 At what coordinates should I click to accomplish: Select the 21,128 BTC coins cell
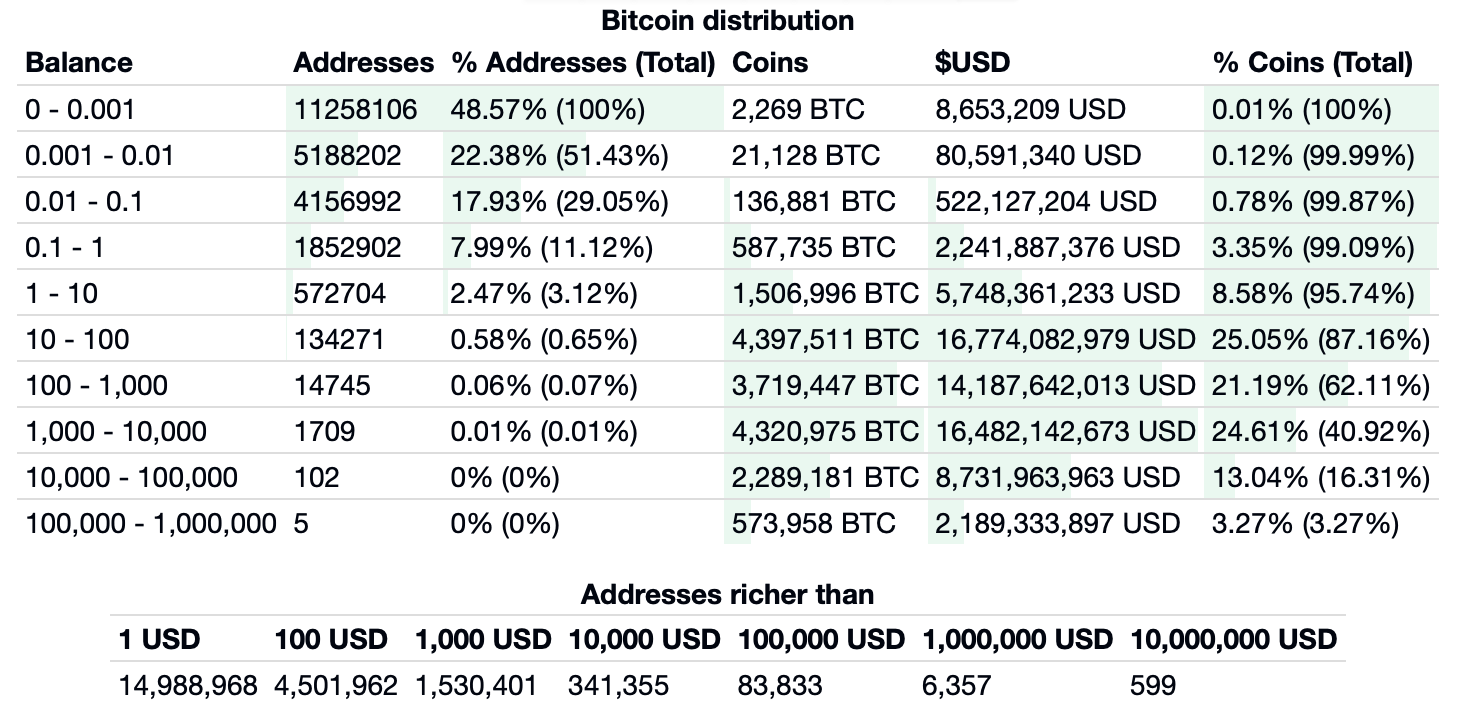[806, 155]
